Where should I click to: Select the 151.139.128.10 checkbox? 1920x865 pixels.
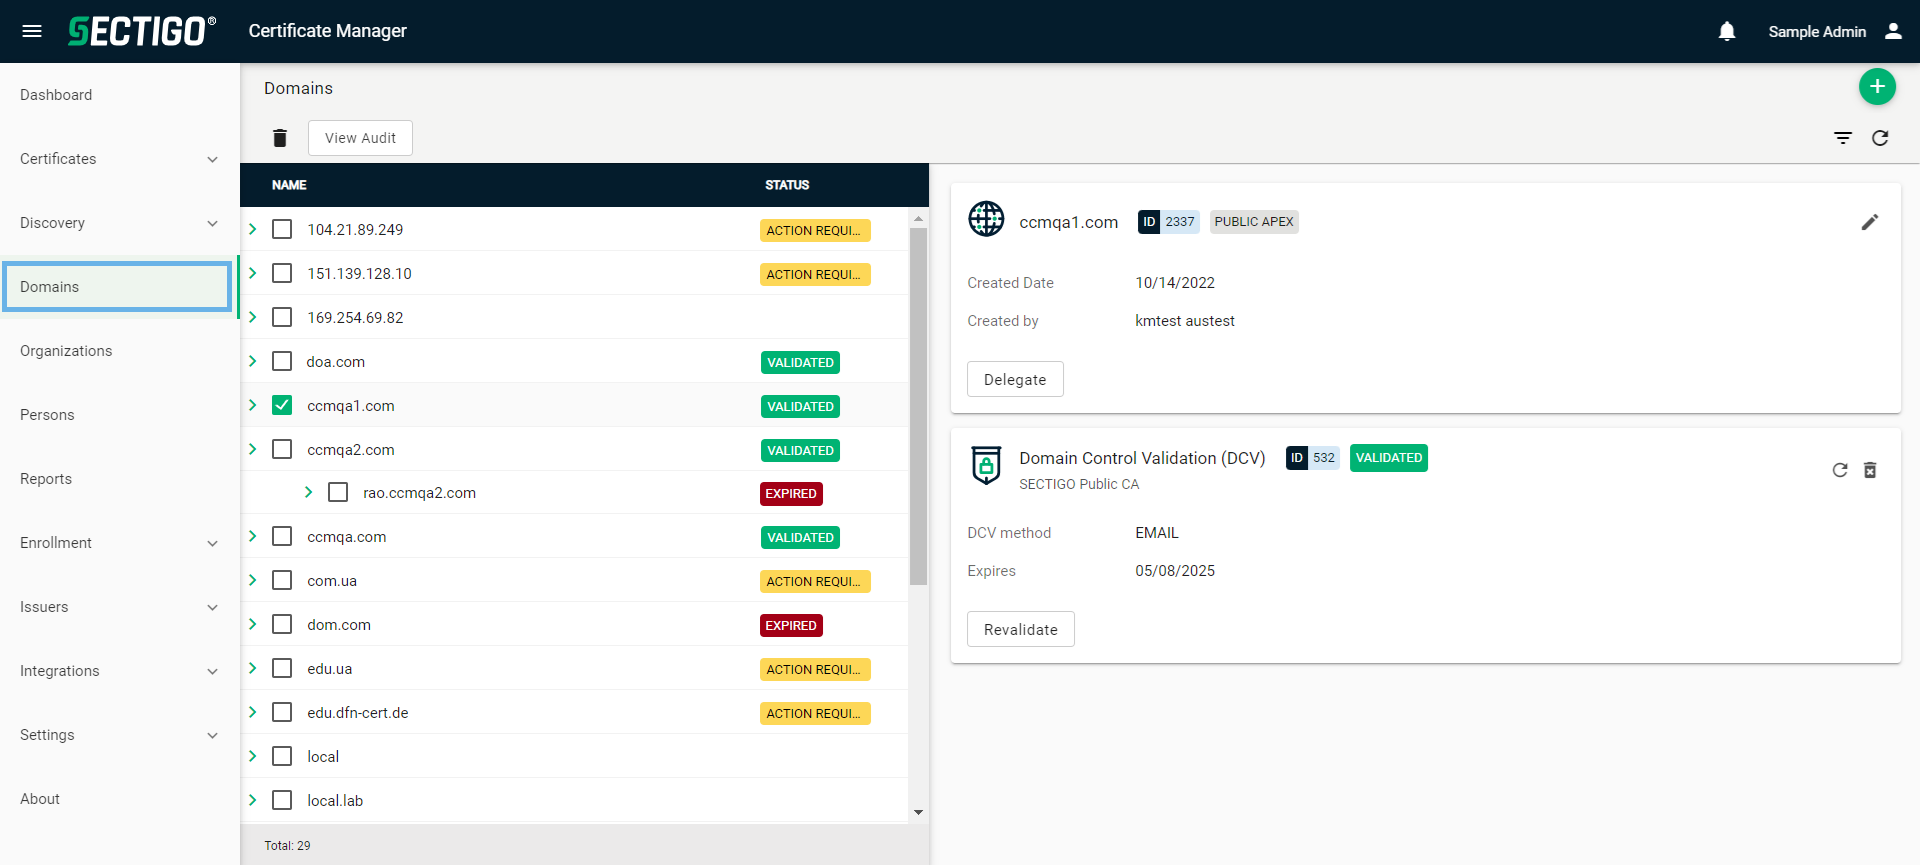pyautogui.click(x=282, y=274)
